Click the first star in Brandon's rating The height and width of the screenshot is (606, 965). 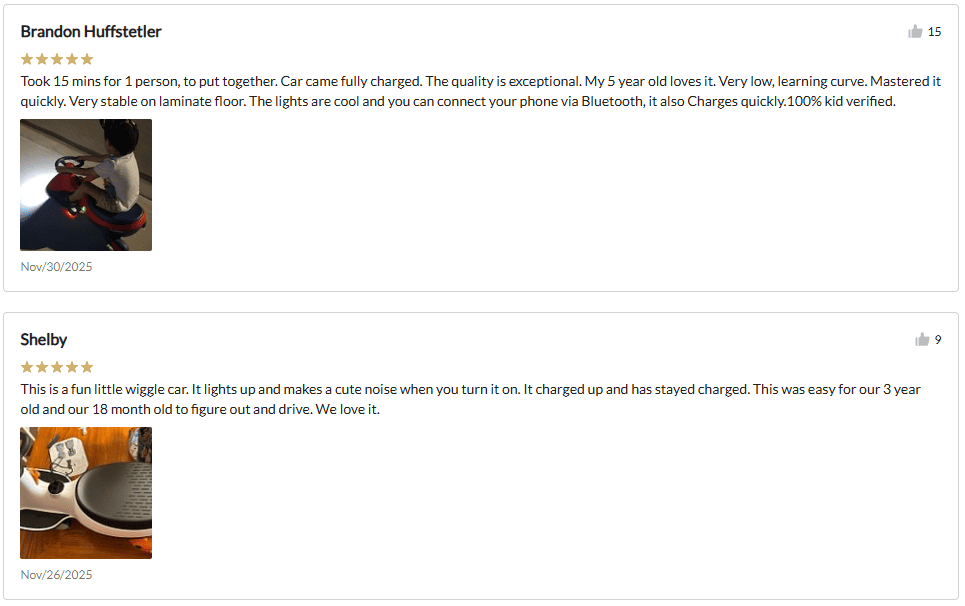27,59
